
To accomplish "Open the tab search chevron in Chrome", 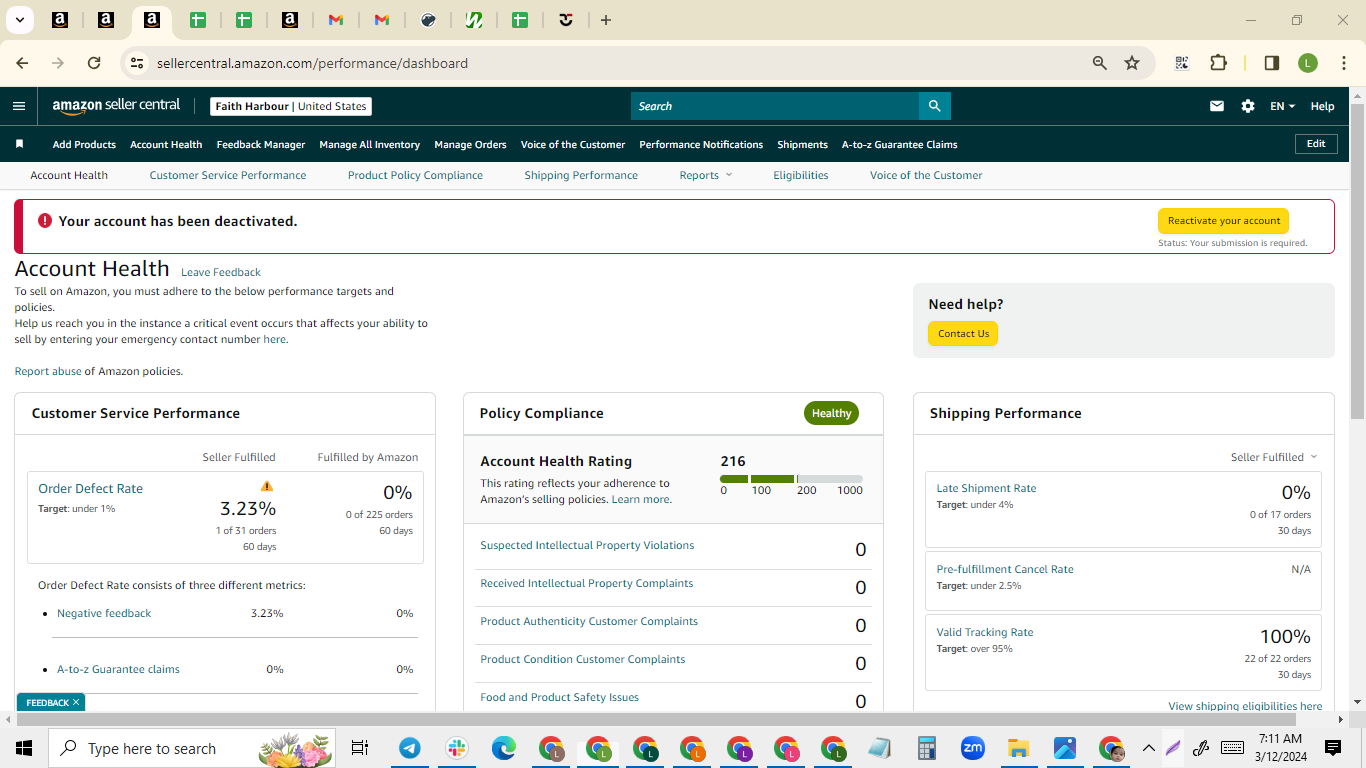I will [19, 20].
